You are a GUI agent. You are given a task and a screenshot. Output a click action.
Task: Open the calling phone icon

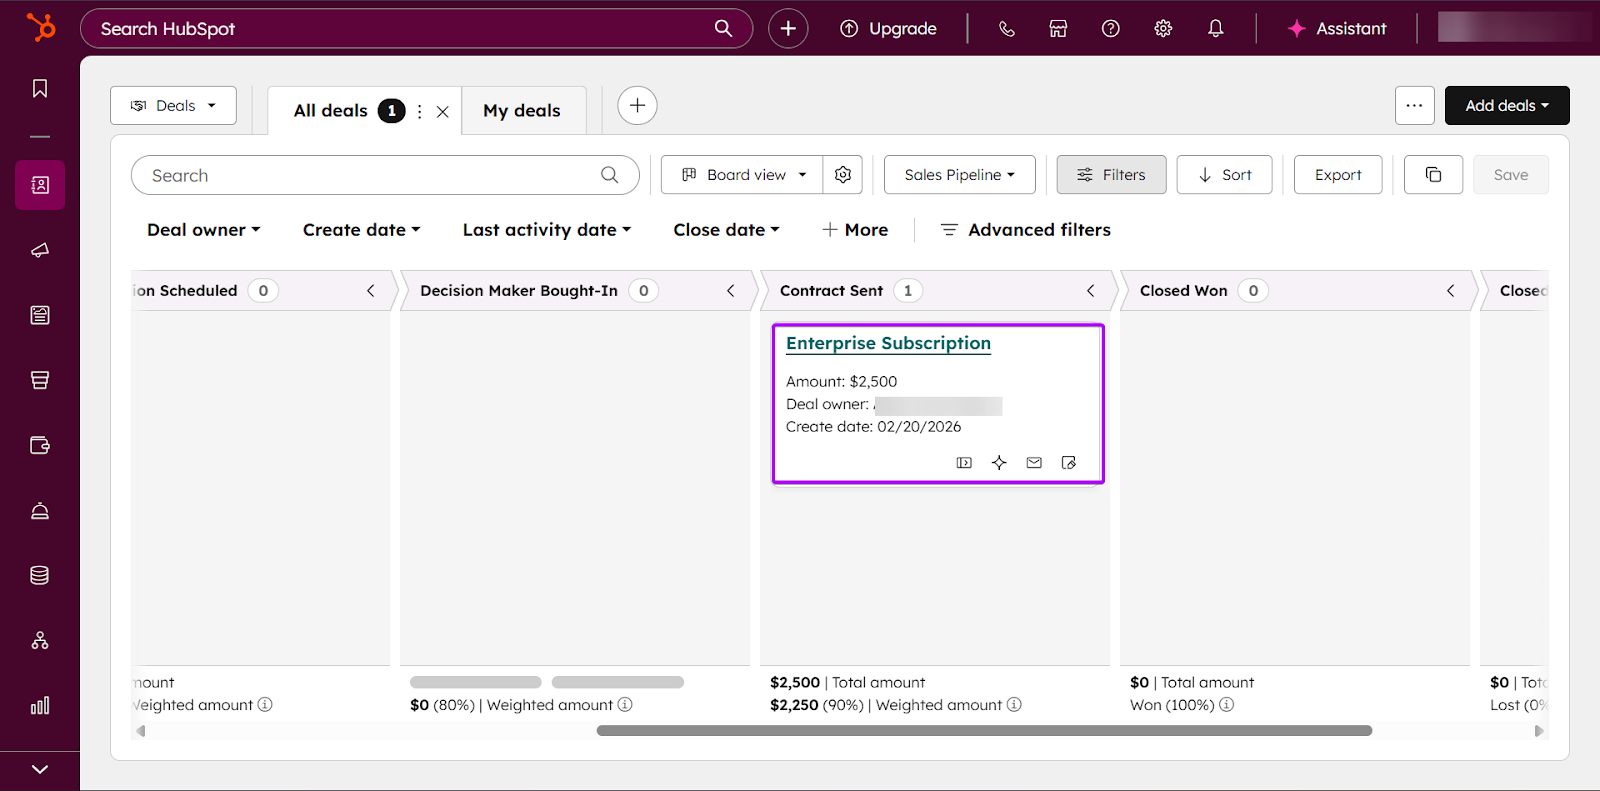[1007, 28]
